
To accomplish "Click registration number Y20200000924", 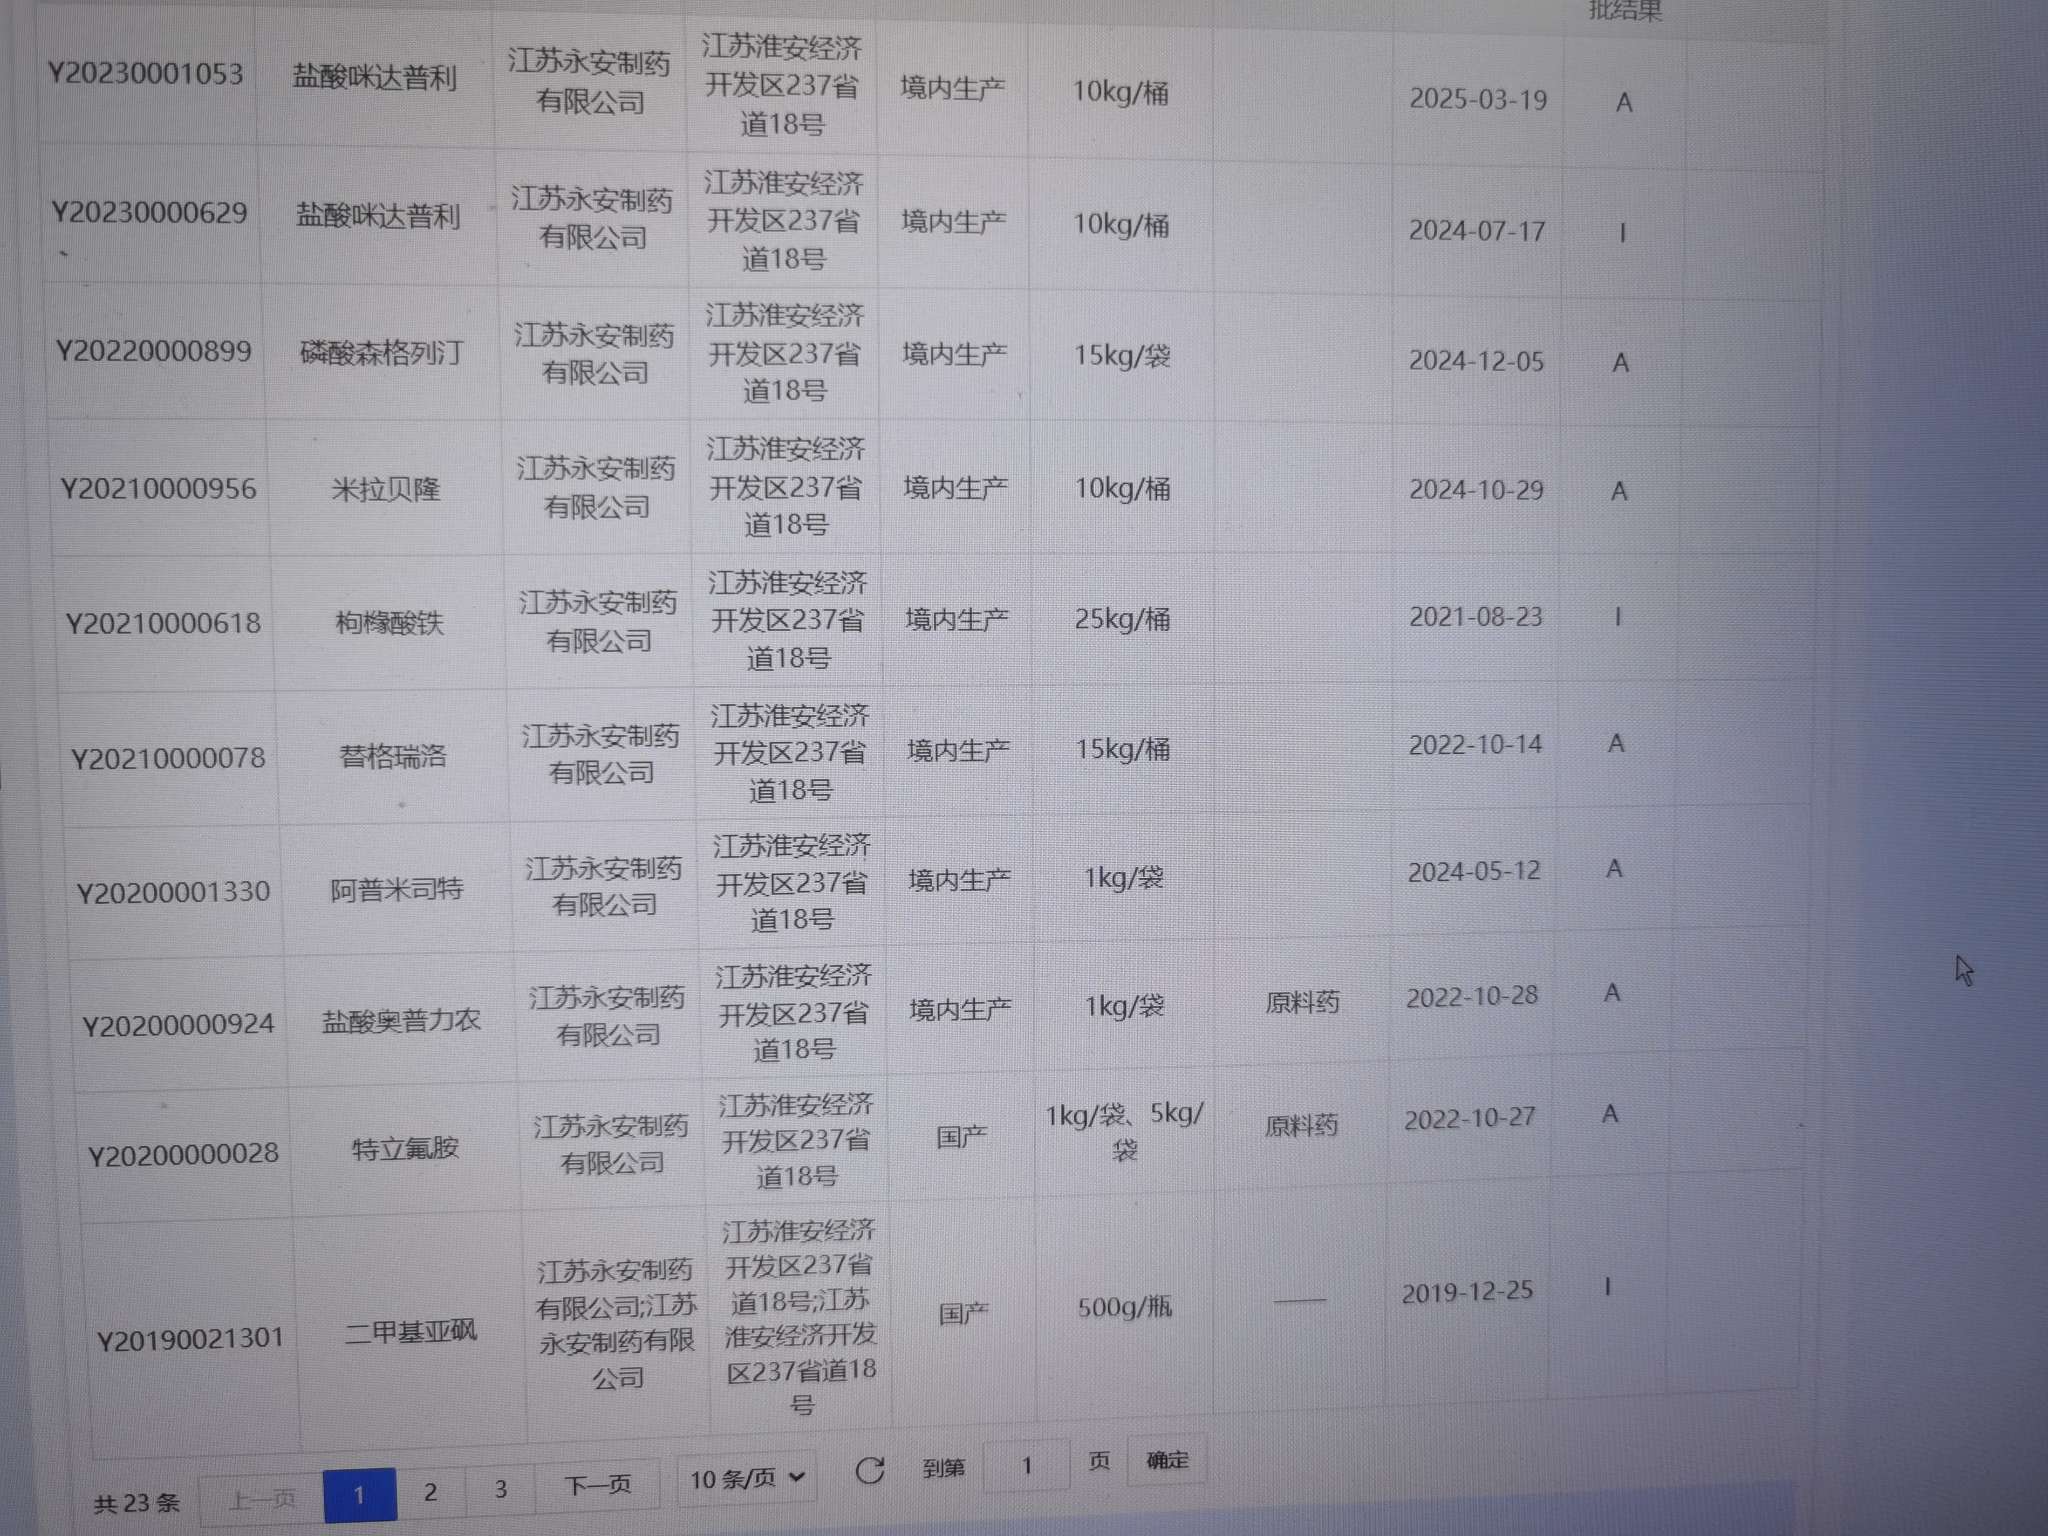I will tap(178, 1025).
